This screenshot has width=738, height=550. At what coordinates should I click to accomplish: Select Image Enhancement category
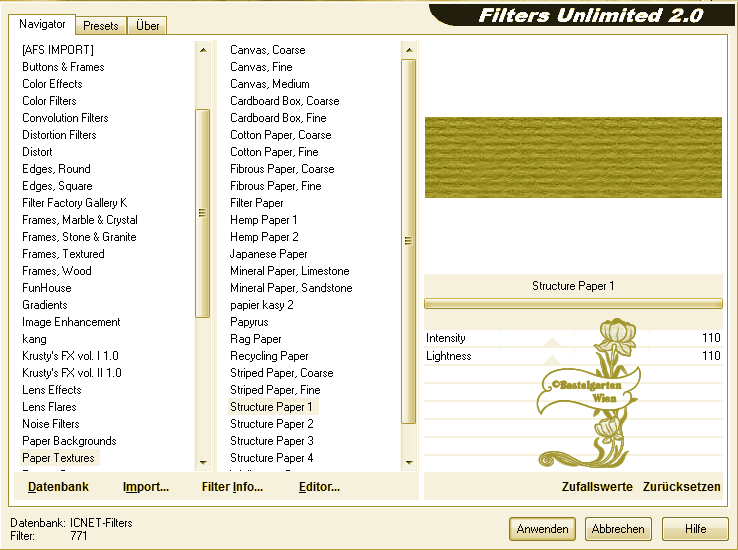click(x=71, y=322)
